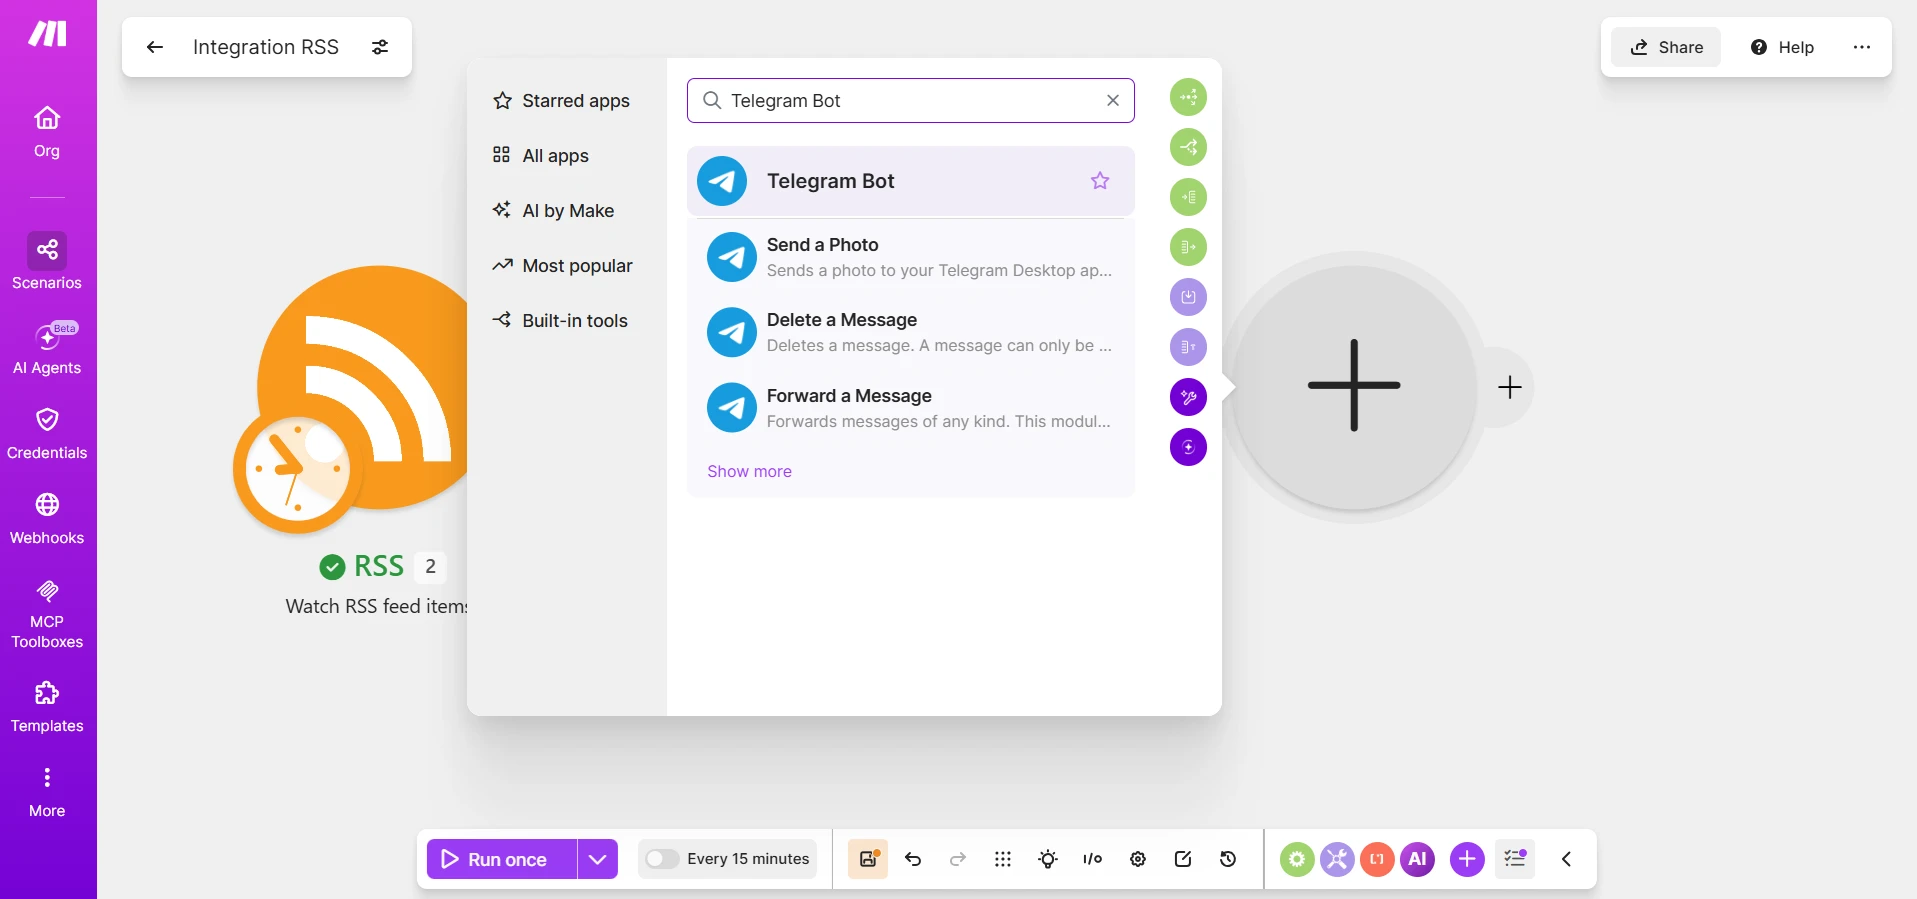Image resolution: width=1917 pixels, height=899 pixels.
Task: Star the Telegram Bot app
Action: 1100,181
